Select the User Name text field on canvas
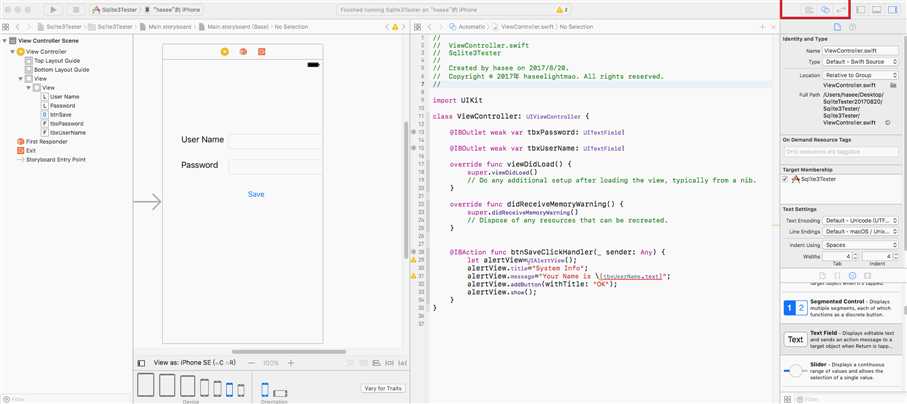Image resolution: width=907 pixels, height=404 pixels. [275, 141]
